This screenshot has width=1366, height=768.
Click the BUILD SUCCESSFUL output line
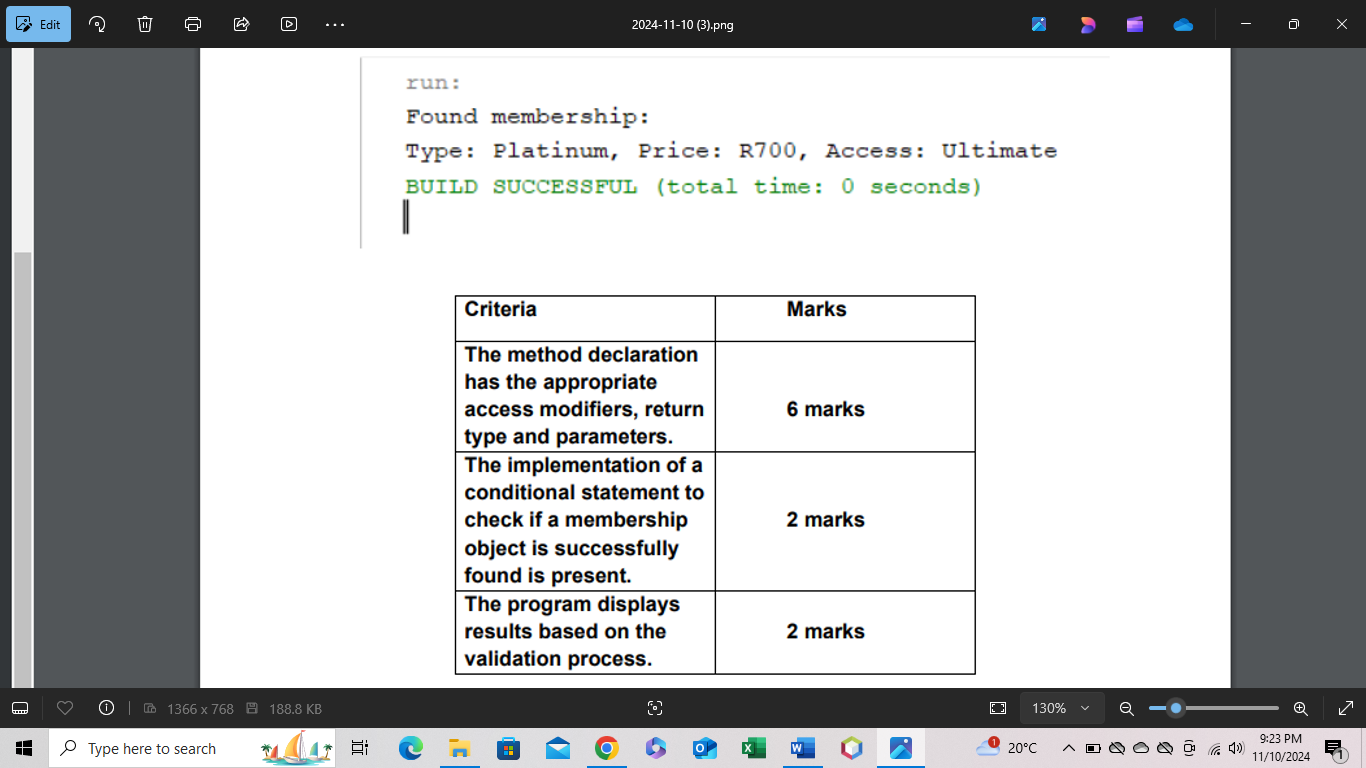click(693, 186)
